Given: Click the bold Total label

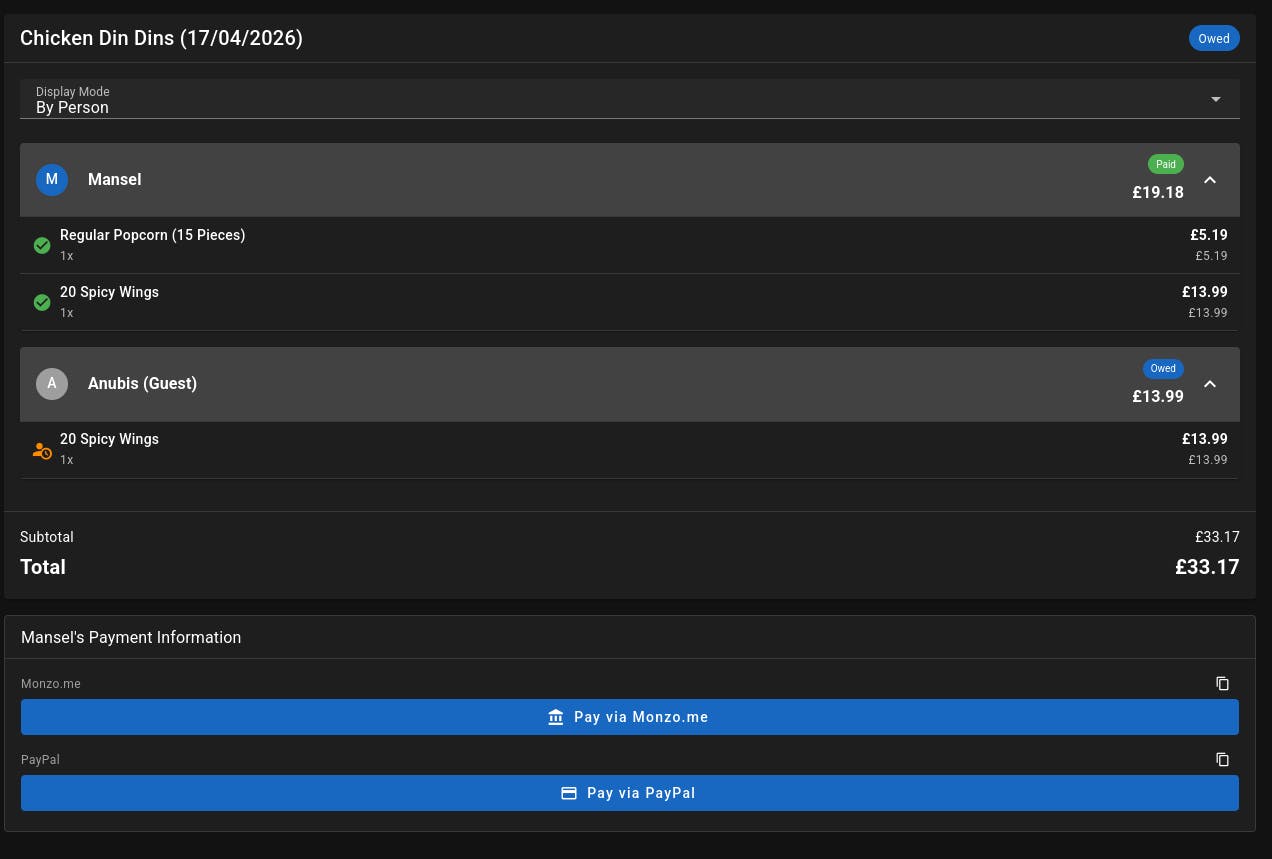Looking at the screenshot, I should point(43,567).
